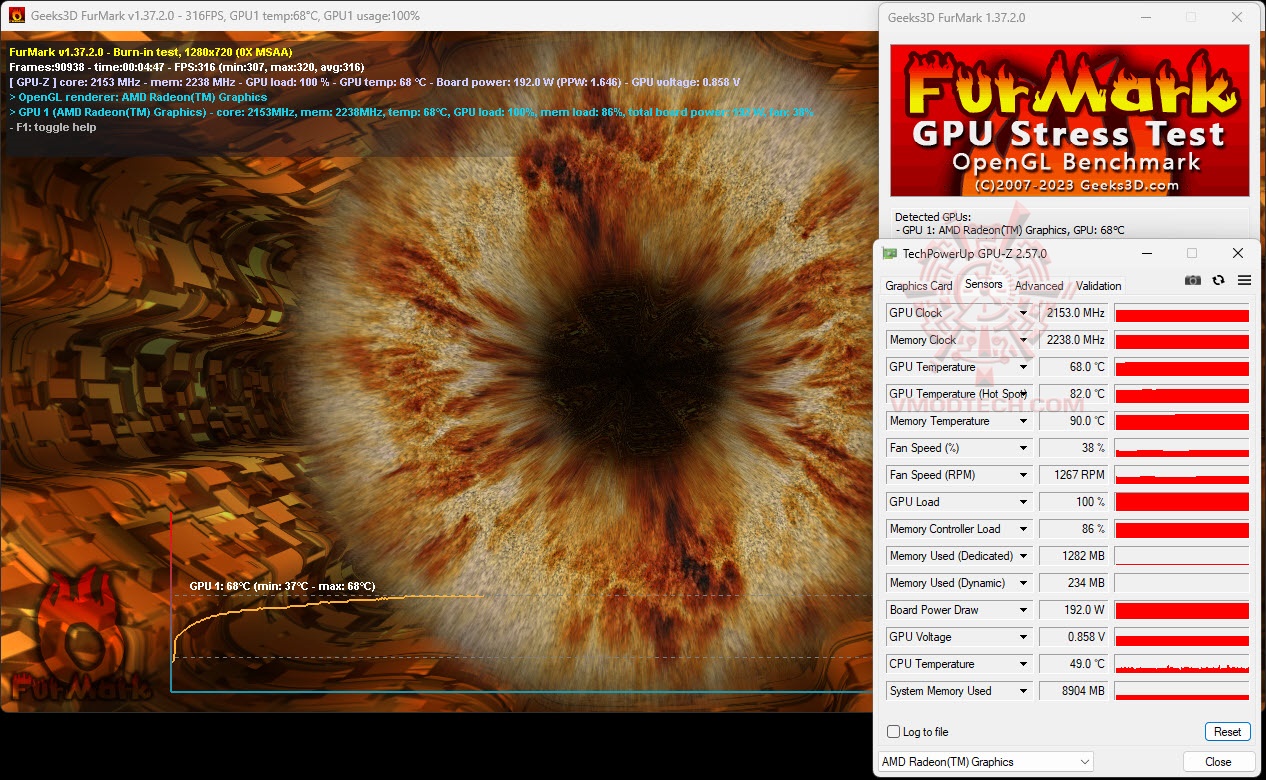Close the FurMark 1.37.2.0 dialog window
The height and width of the screenshot is (780, 1266).
1238,17
